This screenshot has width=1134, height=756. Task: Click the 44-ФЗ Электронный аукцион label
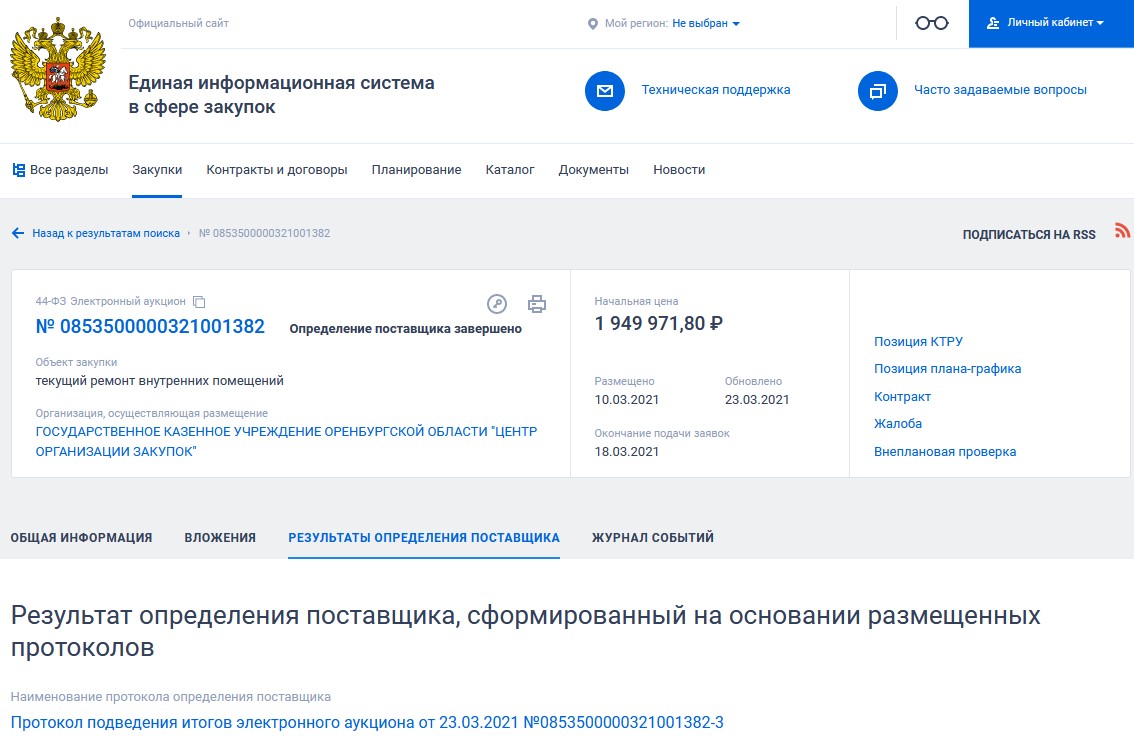[x=111, y=301]
